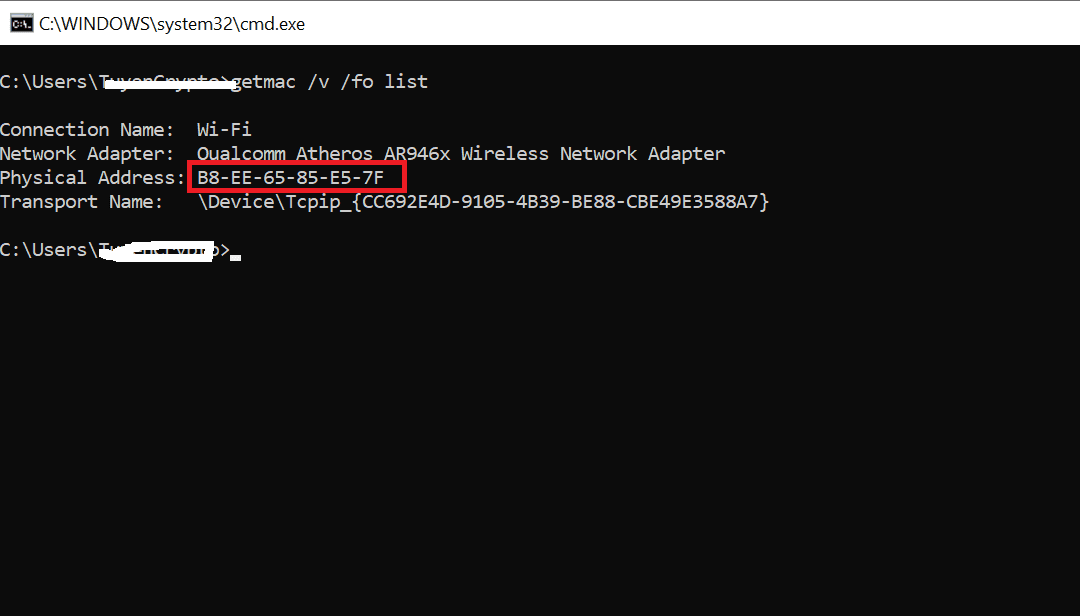Click the \Device\Tcpip transport name value

click(483, 202)
